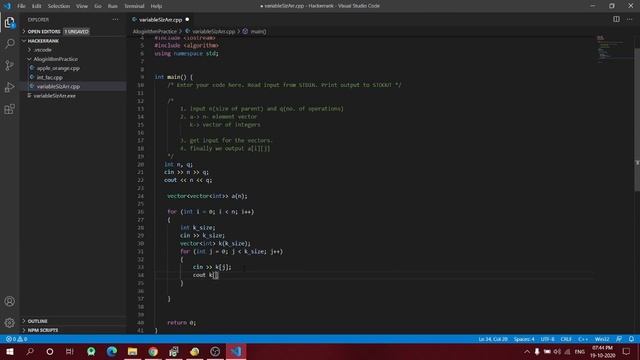The image size is (640, 360).
Task: Click the taskbar clock showing 07:44 PM
Action: click(602, 351)
